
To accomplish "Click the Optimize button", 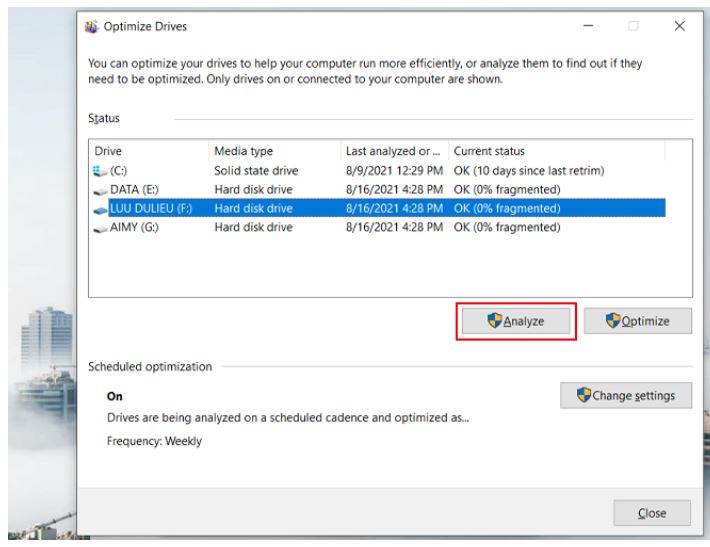I will click(638, 321).
